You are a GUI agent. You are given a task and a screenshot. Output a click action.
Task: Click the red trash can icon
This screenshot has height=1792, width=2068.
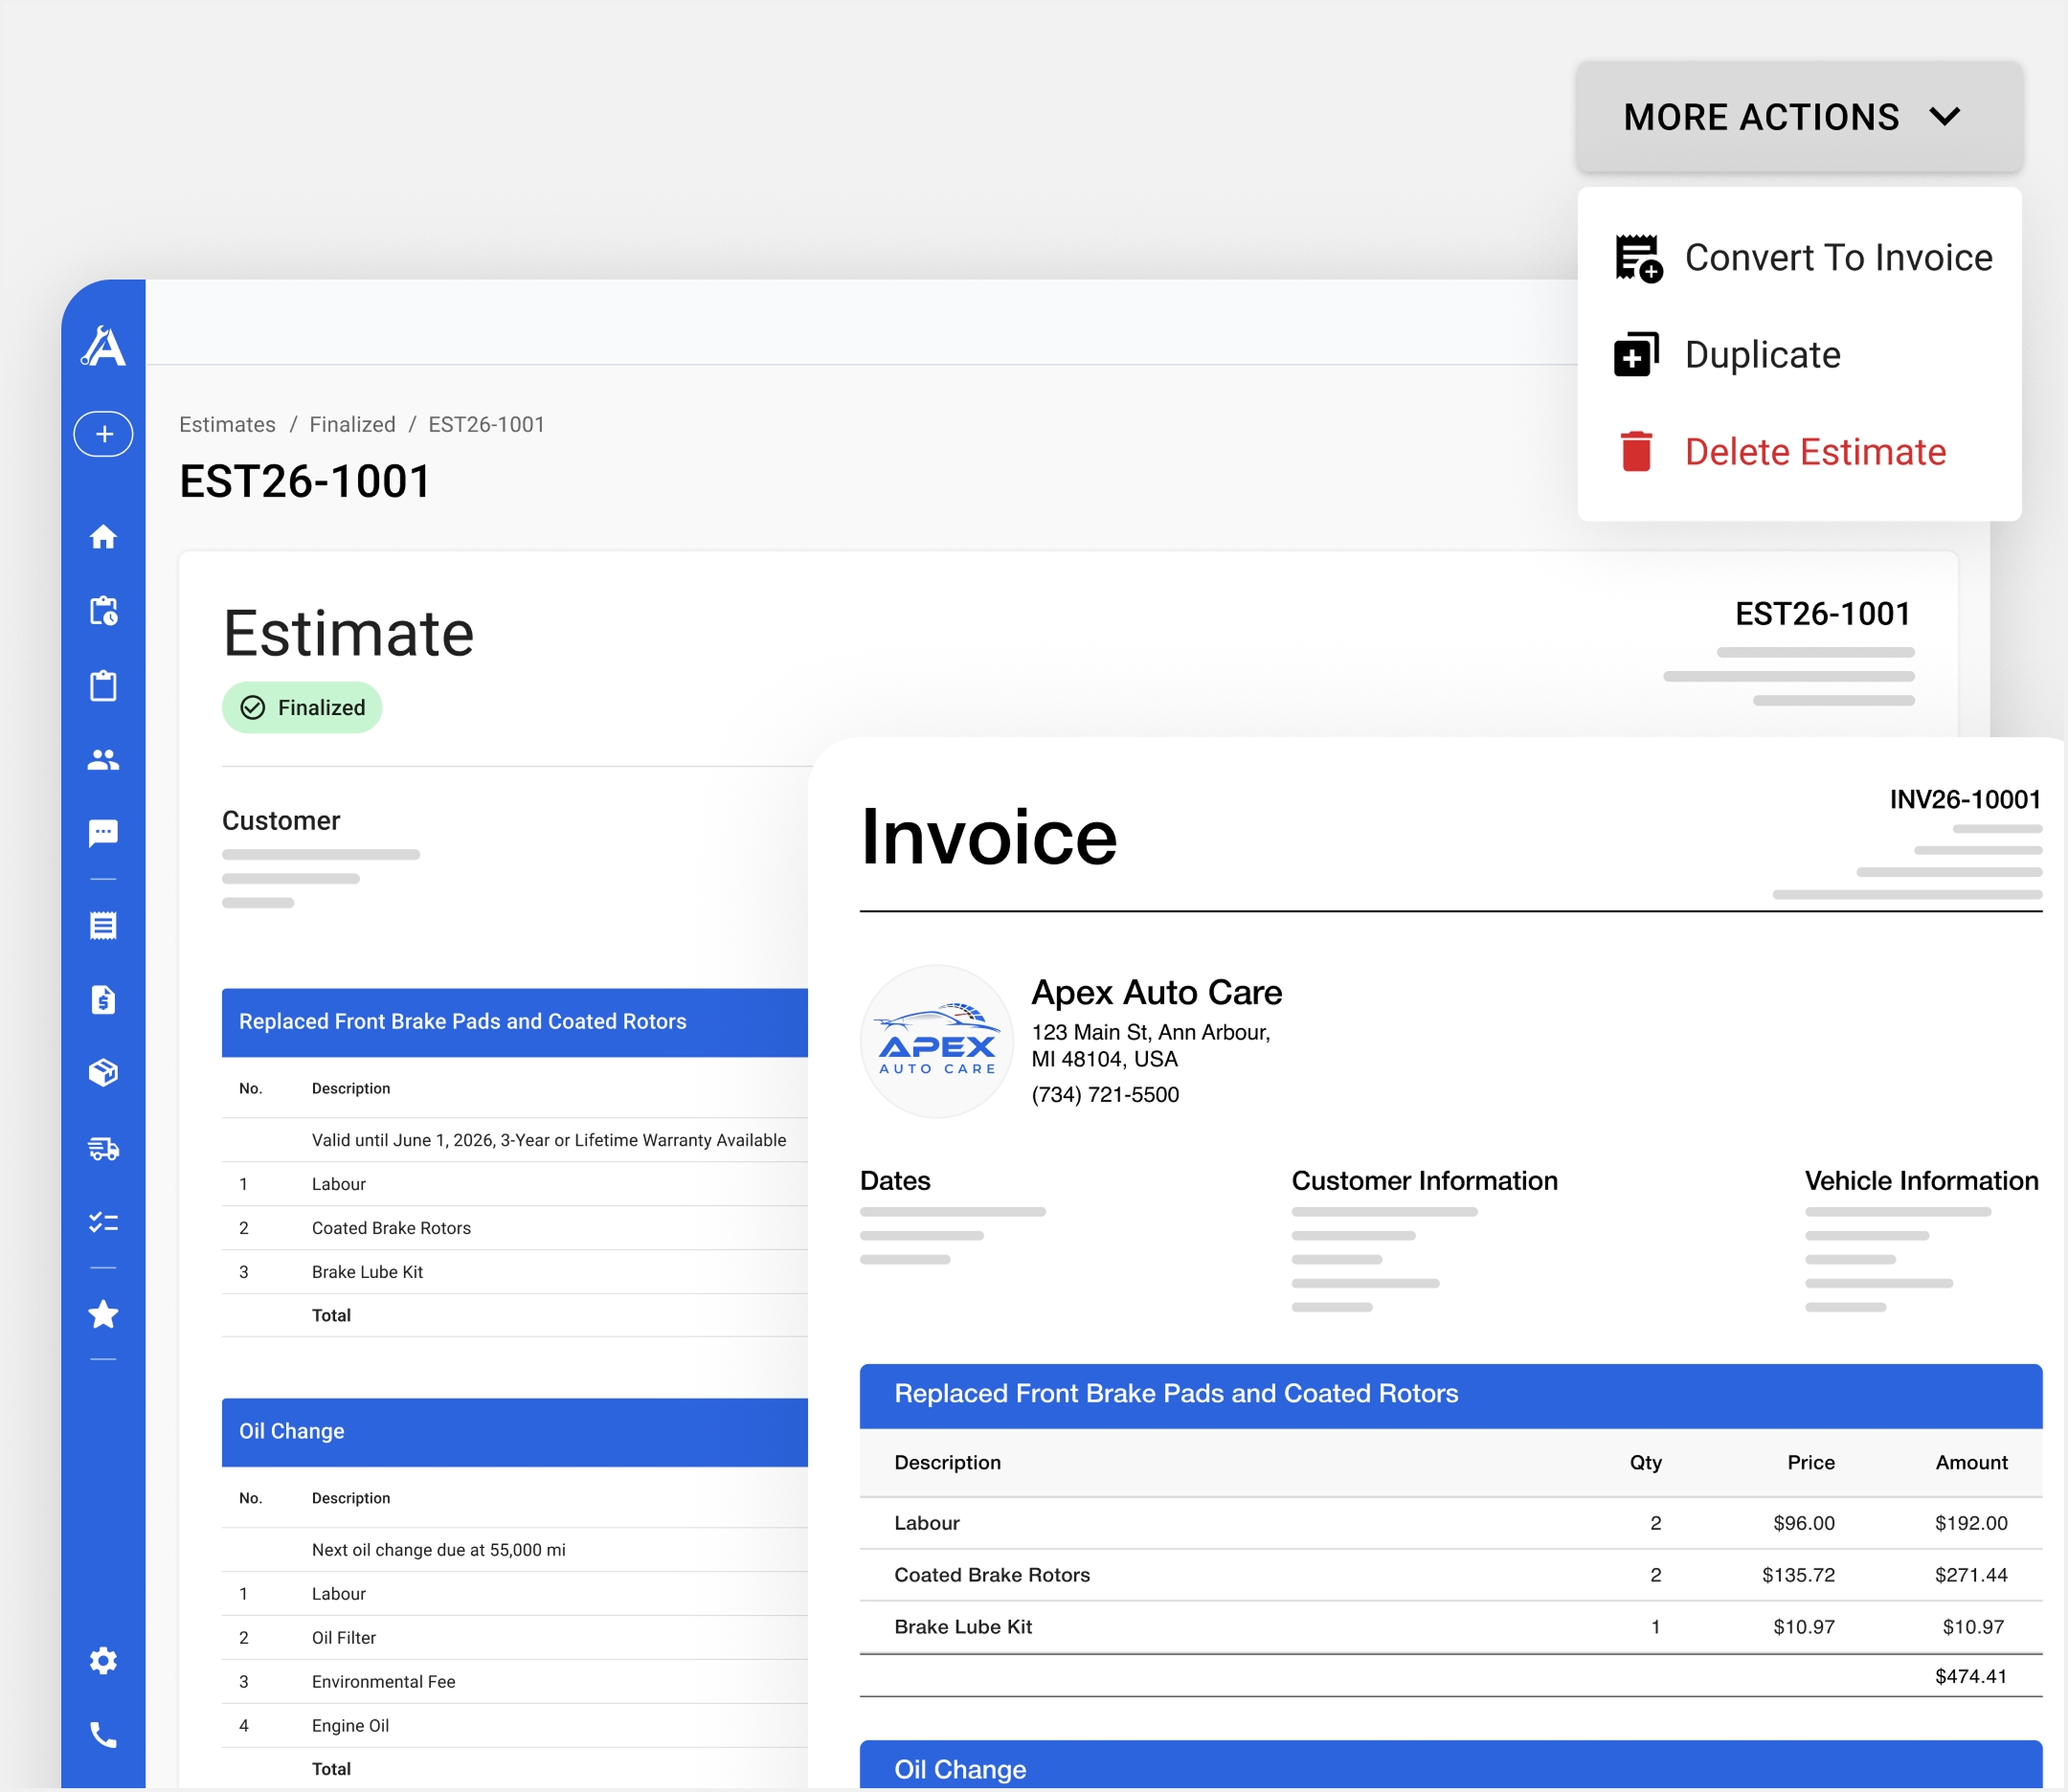(x=1636, y=452)
